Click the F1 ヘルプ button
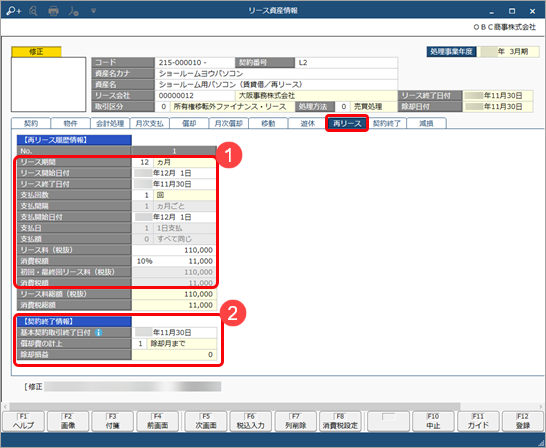The width and height of the screenshot is (546, 448). tap(23, 422)
